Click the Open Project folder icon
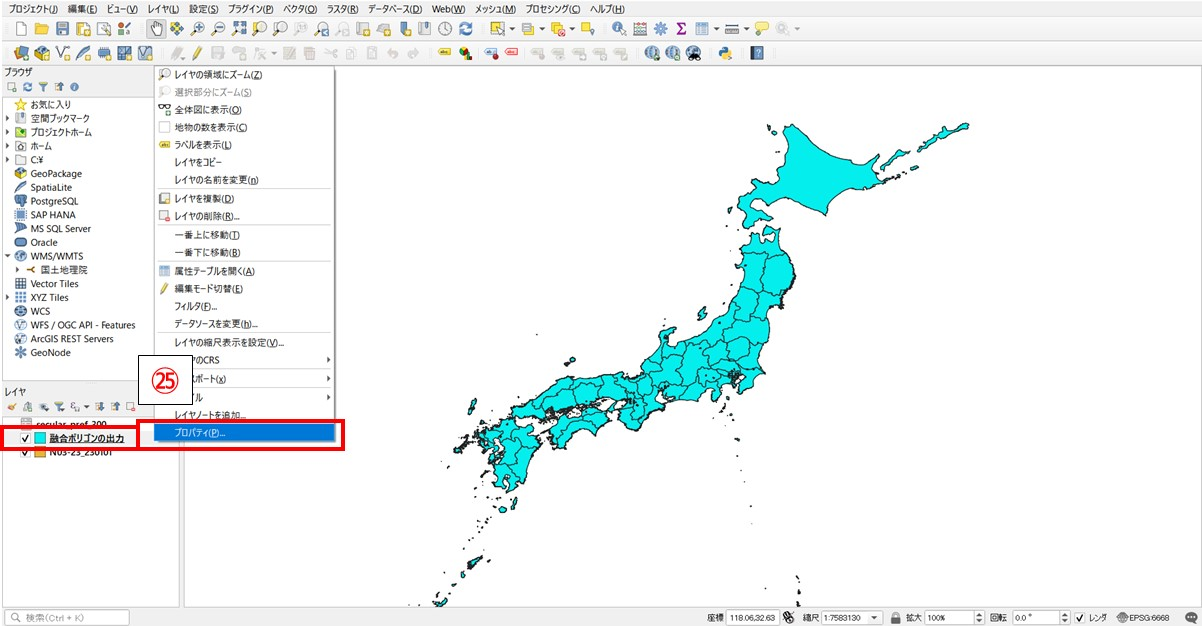This screenshot has height=626, width=1202. tap(41, 29)
